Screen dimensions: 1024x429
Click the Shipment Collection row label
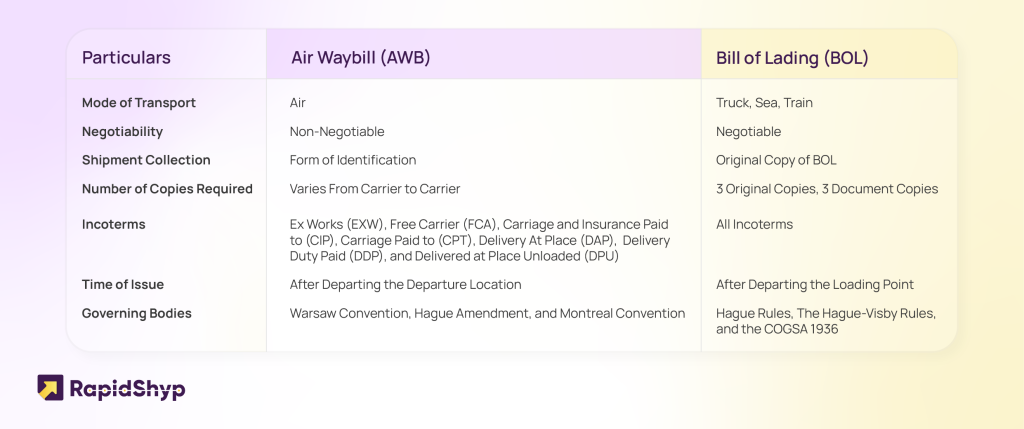tap(146, 160)
